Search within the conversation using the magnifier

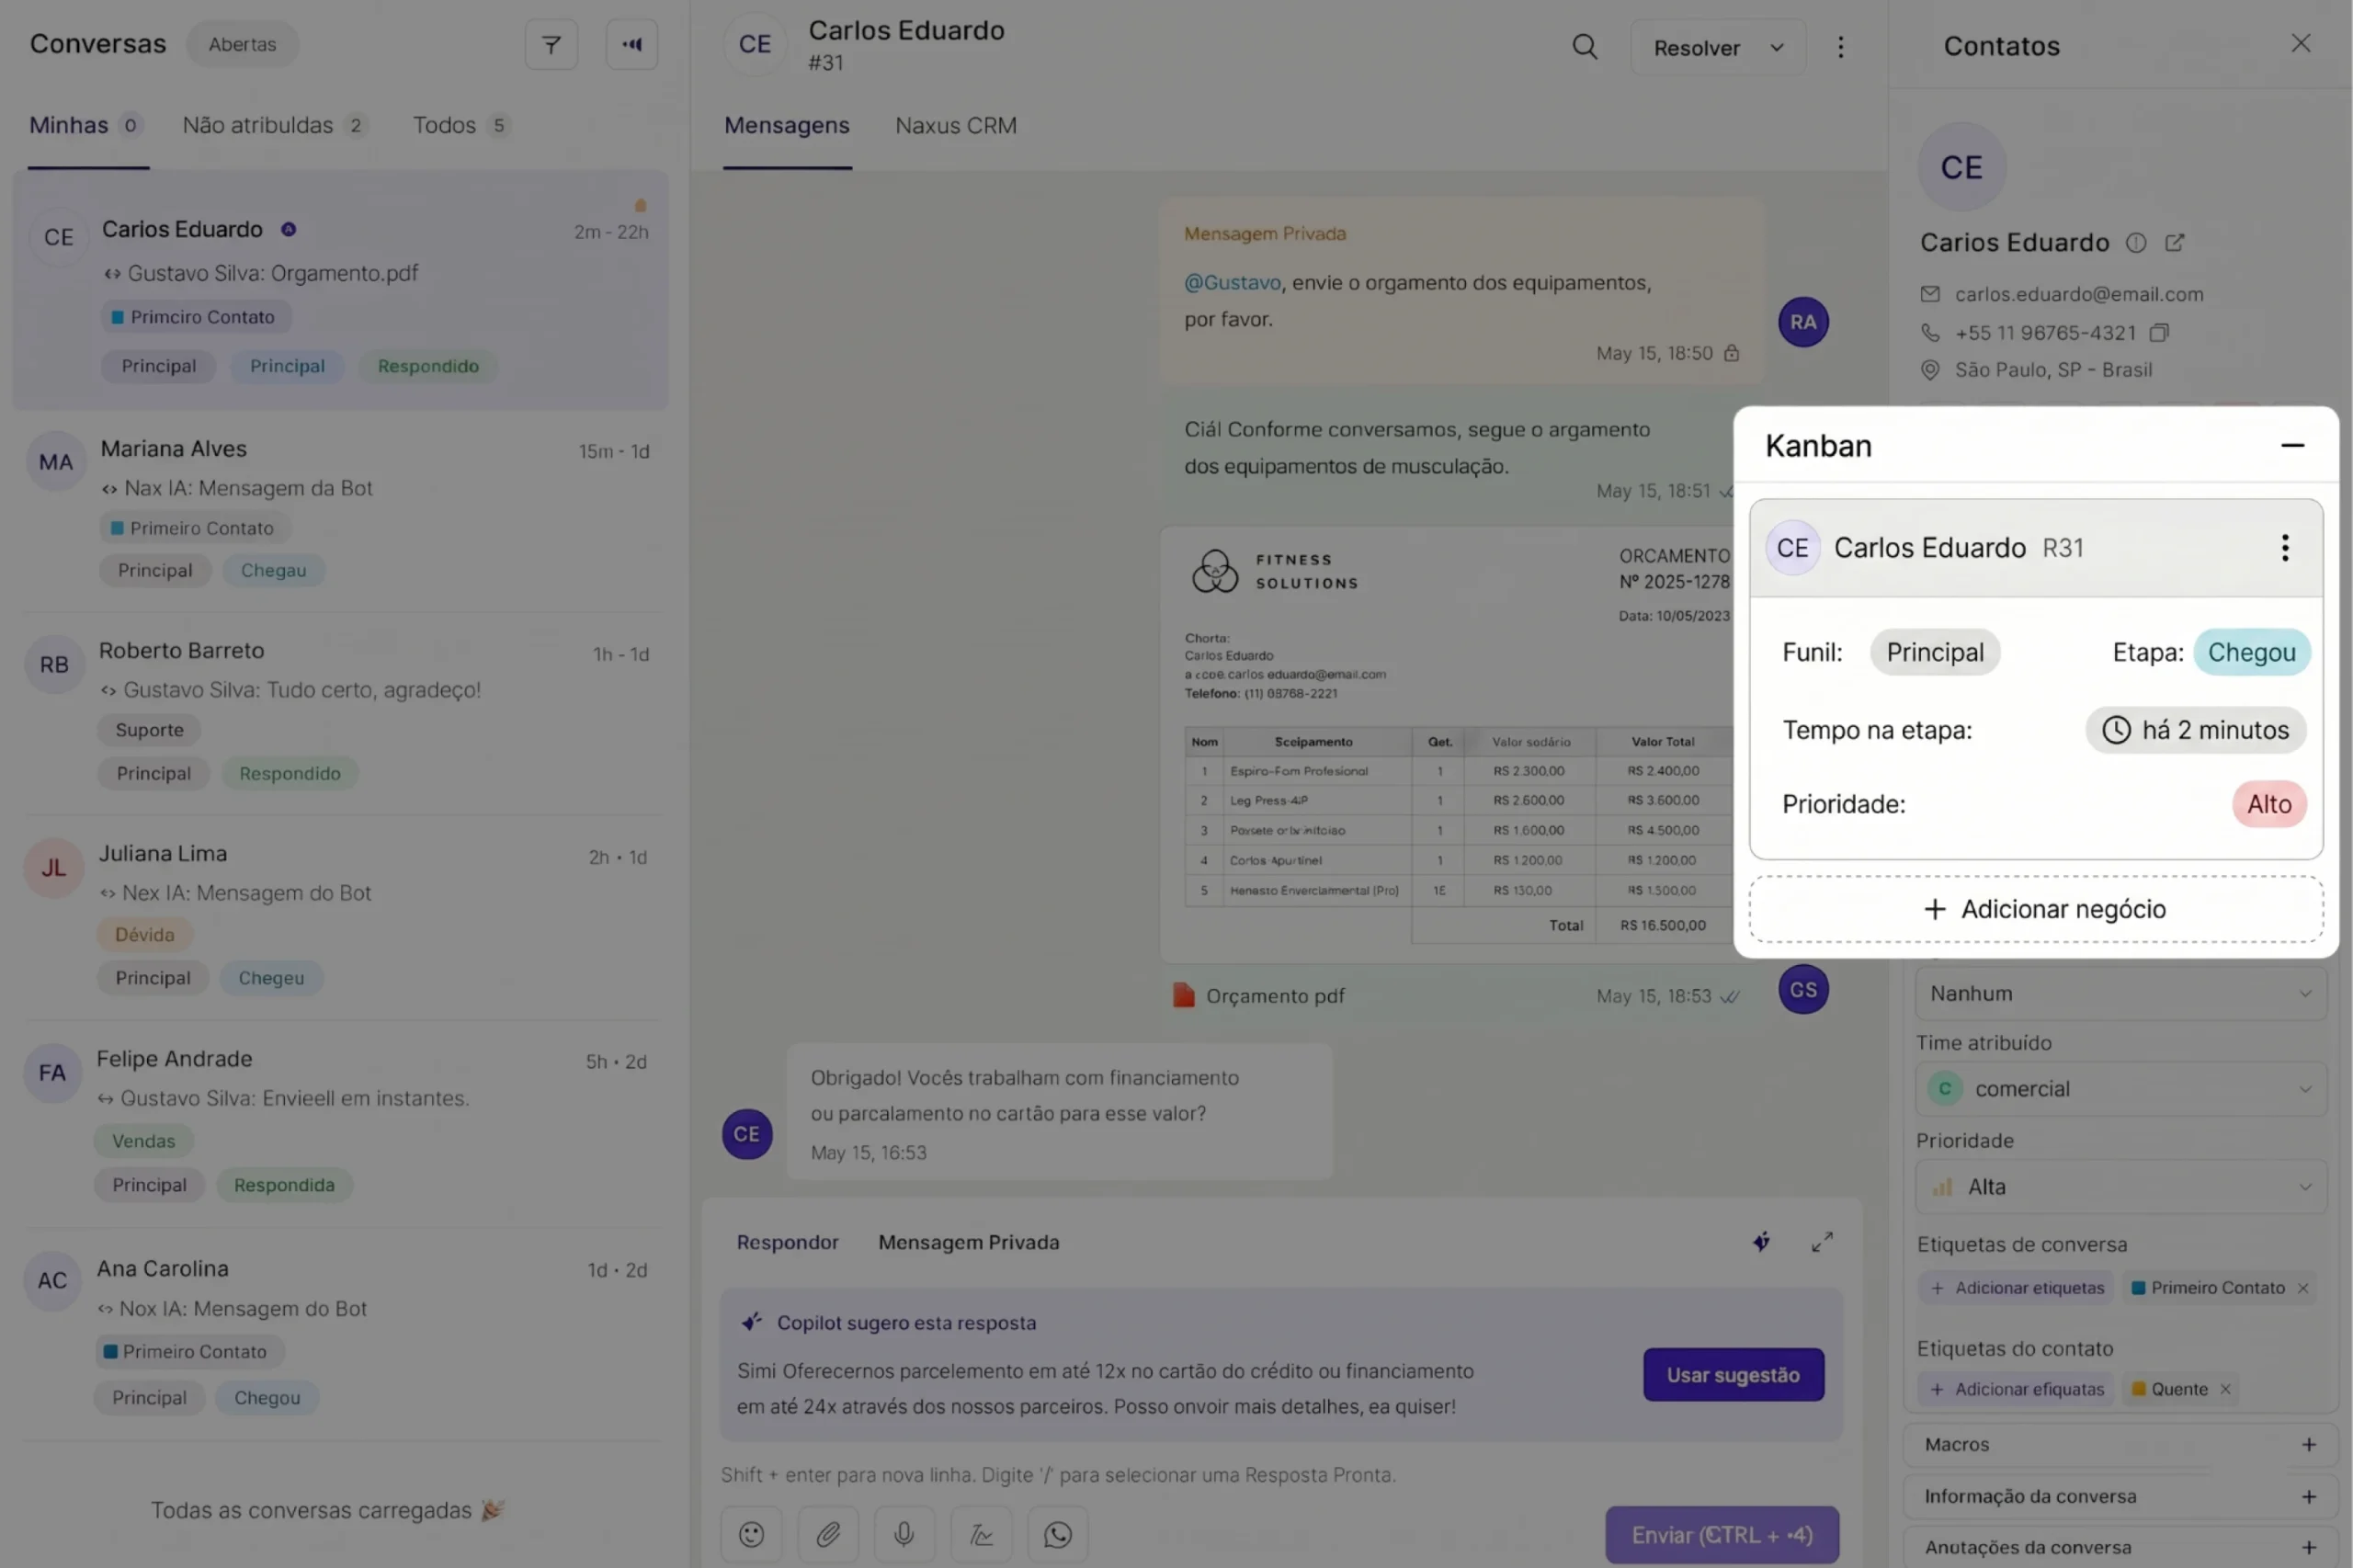1584,47
